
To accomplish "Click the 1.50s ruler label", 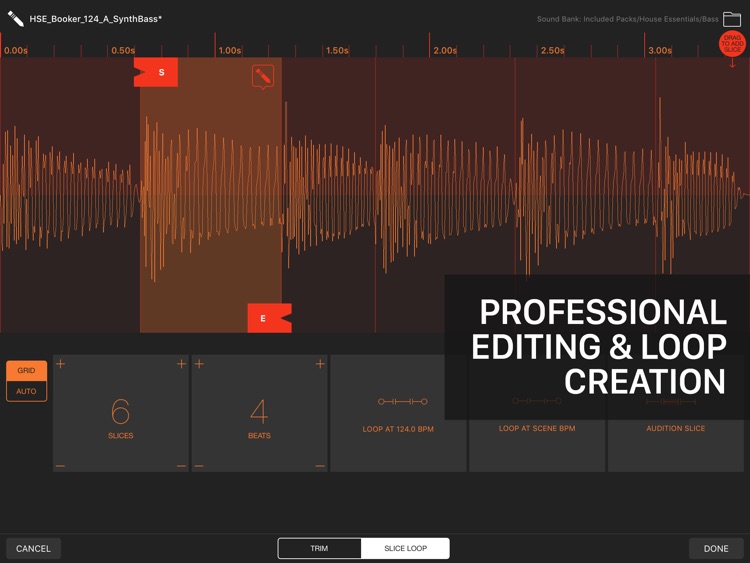I will (x=337, y=50).
